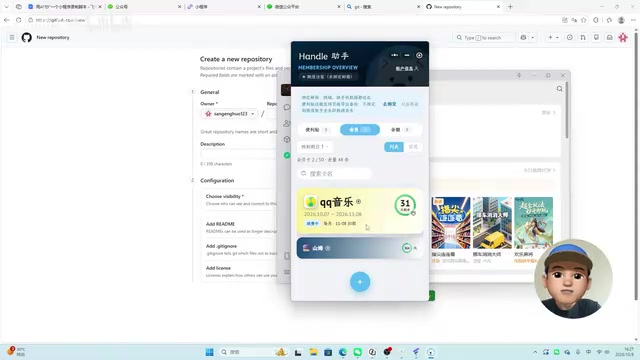640x360 pixels.
Task: Open the GitHub home logo
Action: 27,38
